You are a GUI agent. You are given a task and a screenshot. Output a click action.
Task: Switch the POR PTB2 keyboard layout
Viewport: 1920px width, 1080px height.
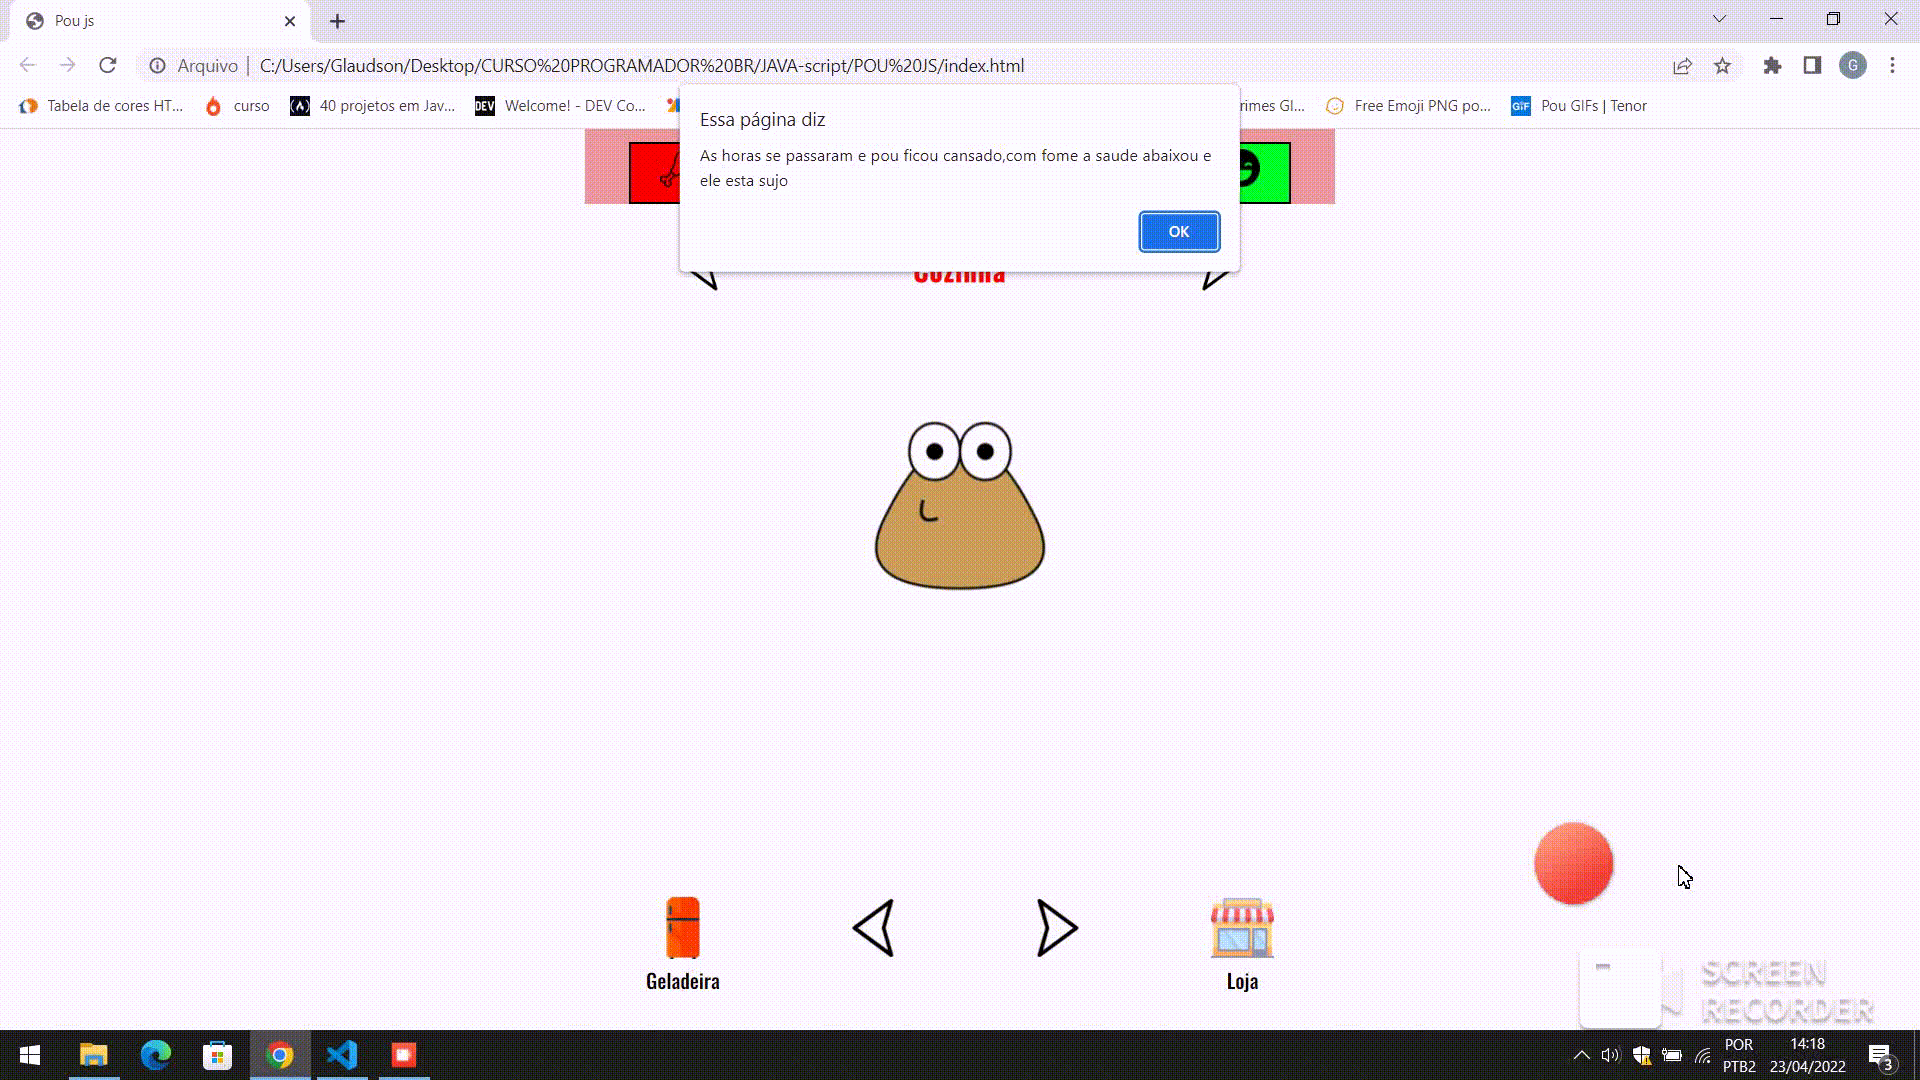click(x=1739, y=1055)
